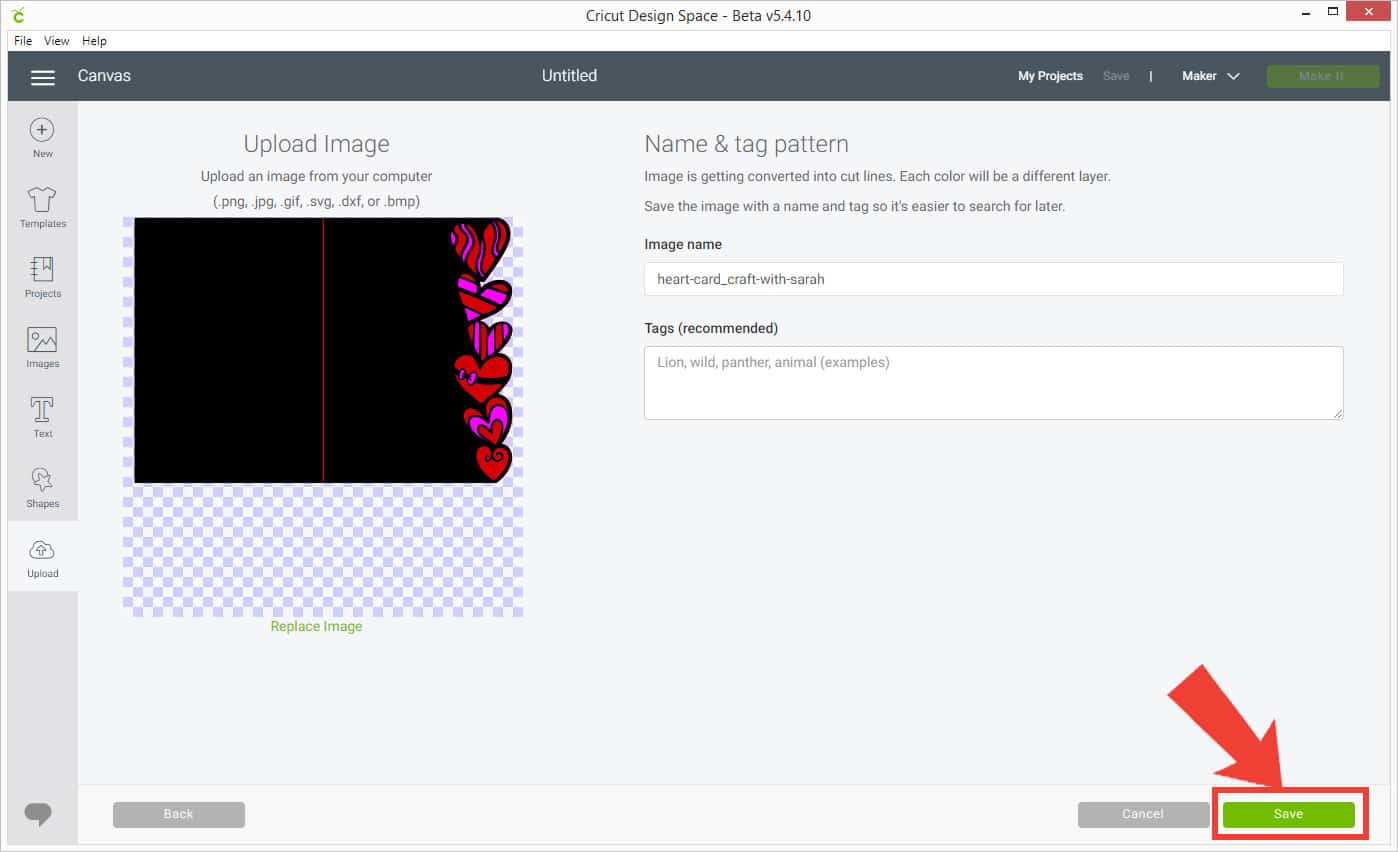Click the Image name field

[993, 279]
